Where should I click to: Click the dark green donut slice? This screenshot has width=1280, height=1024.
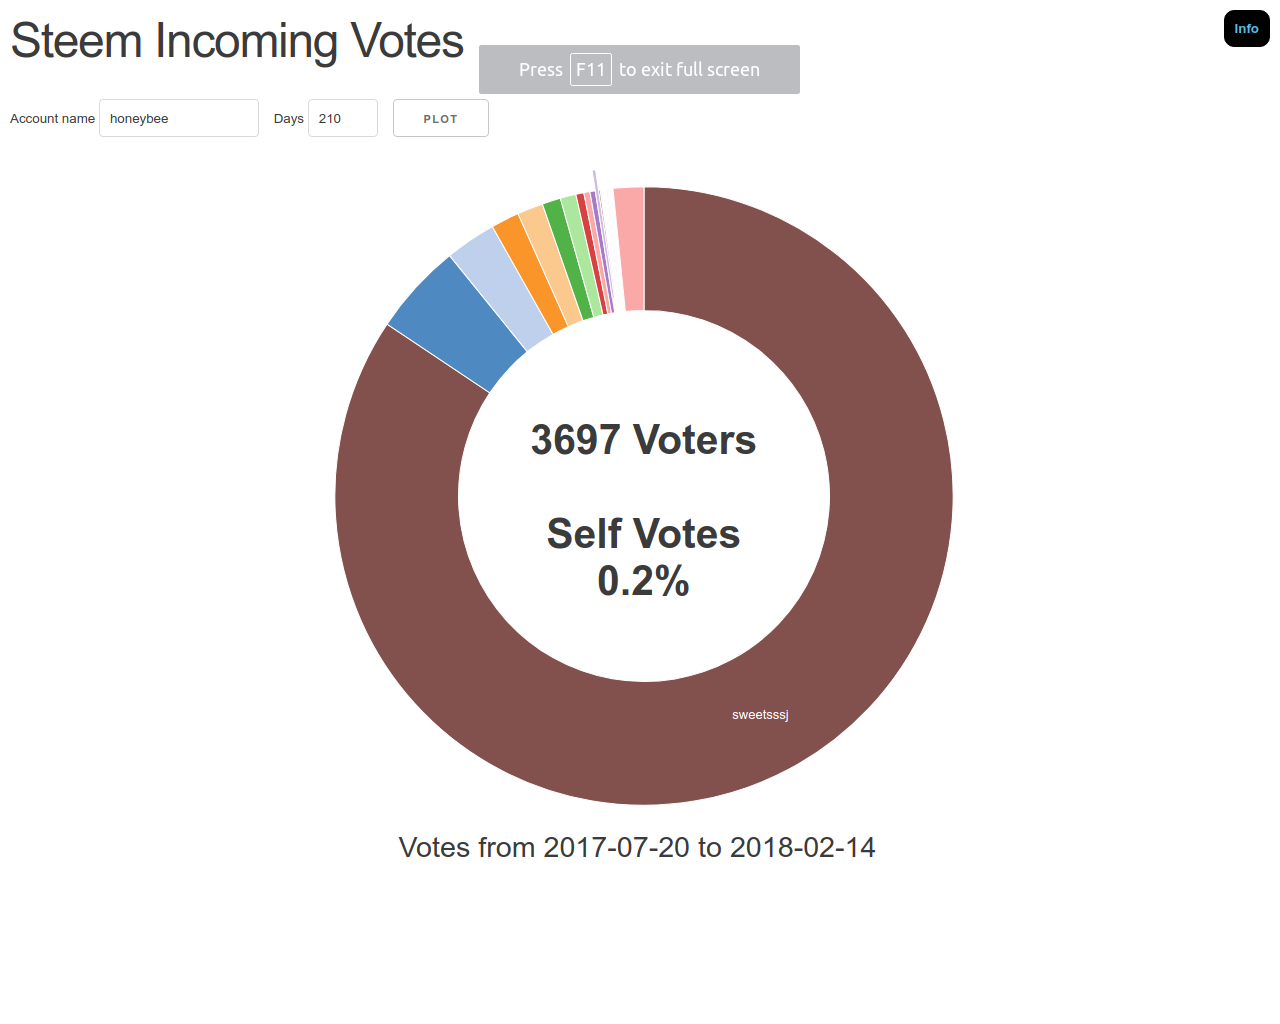[x=567, y=257]
